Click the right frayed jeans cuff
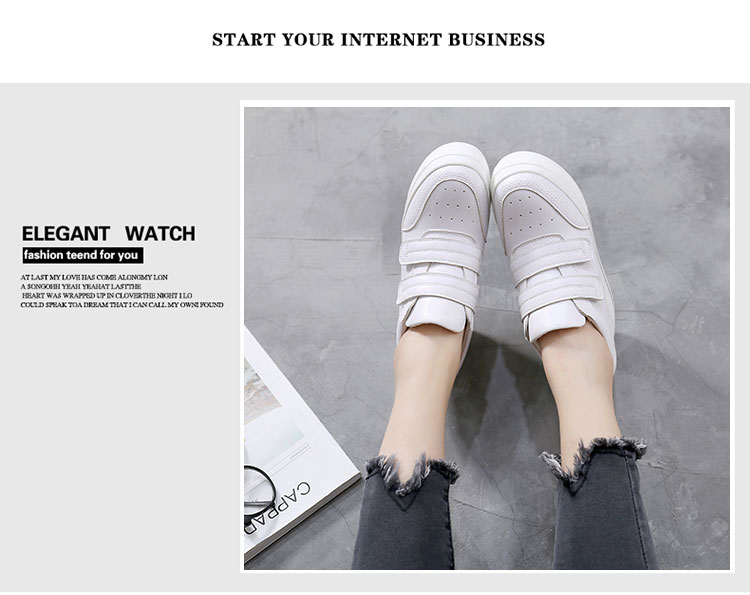 tap(595, 459)
